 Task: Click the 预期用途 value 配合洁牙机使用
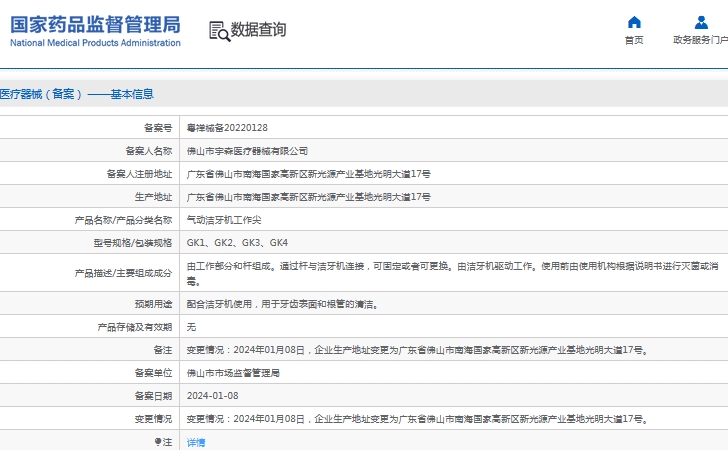(283, 304)
